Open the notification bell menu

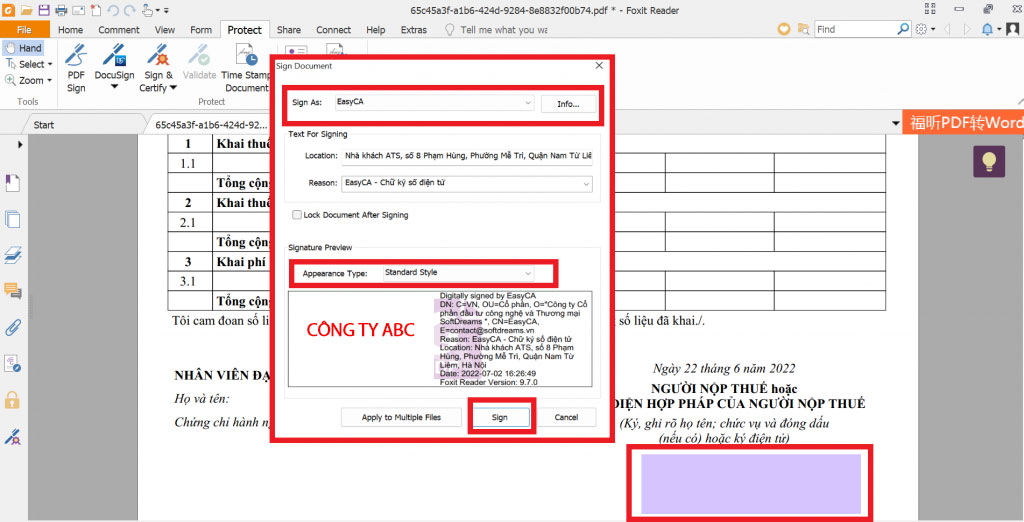991,29
